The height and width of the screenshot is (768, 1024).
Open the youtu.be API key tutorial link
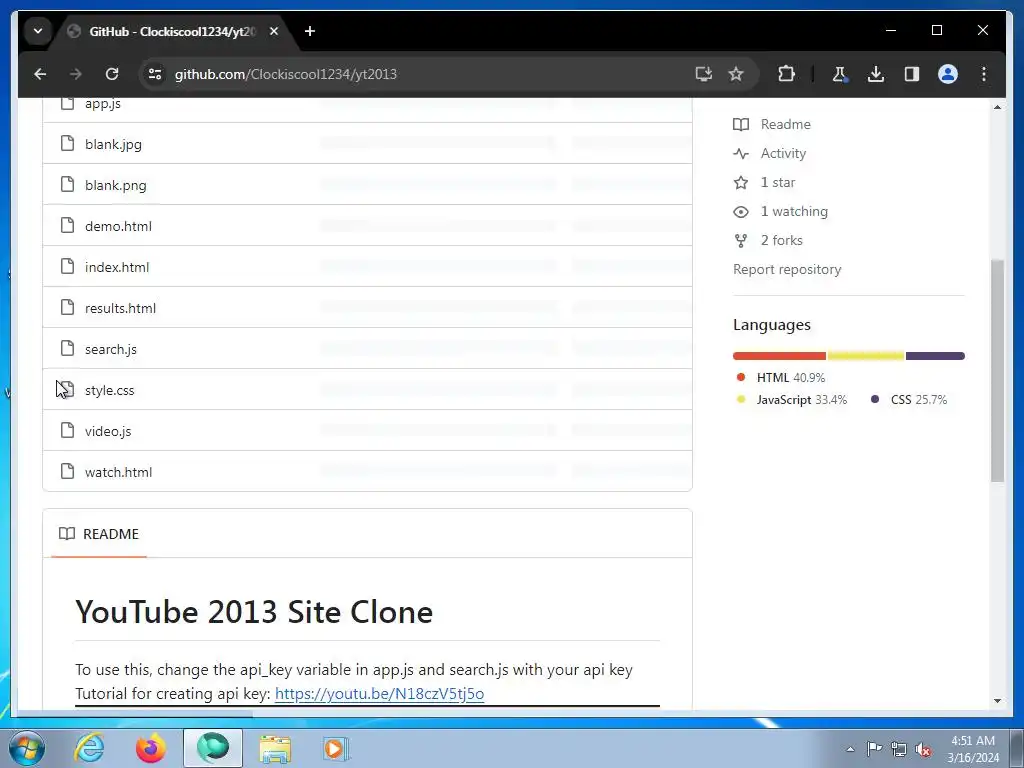(379, 694)
